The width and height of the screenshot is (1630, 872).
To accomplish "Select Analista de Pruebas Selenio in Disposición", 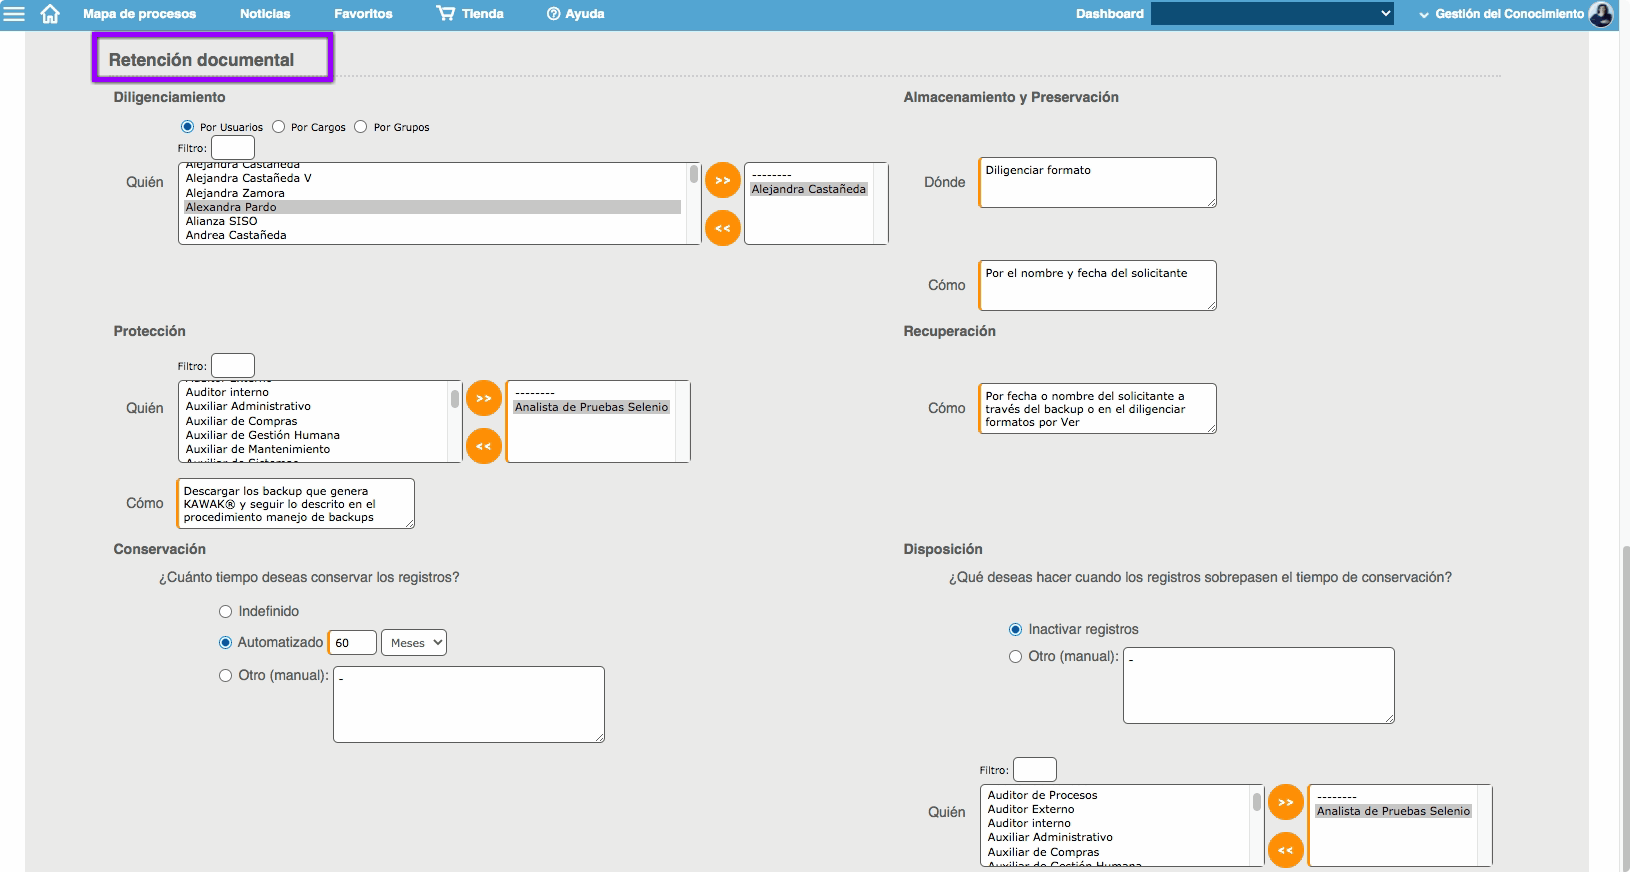I will pos(1393,811).
